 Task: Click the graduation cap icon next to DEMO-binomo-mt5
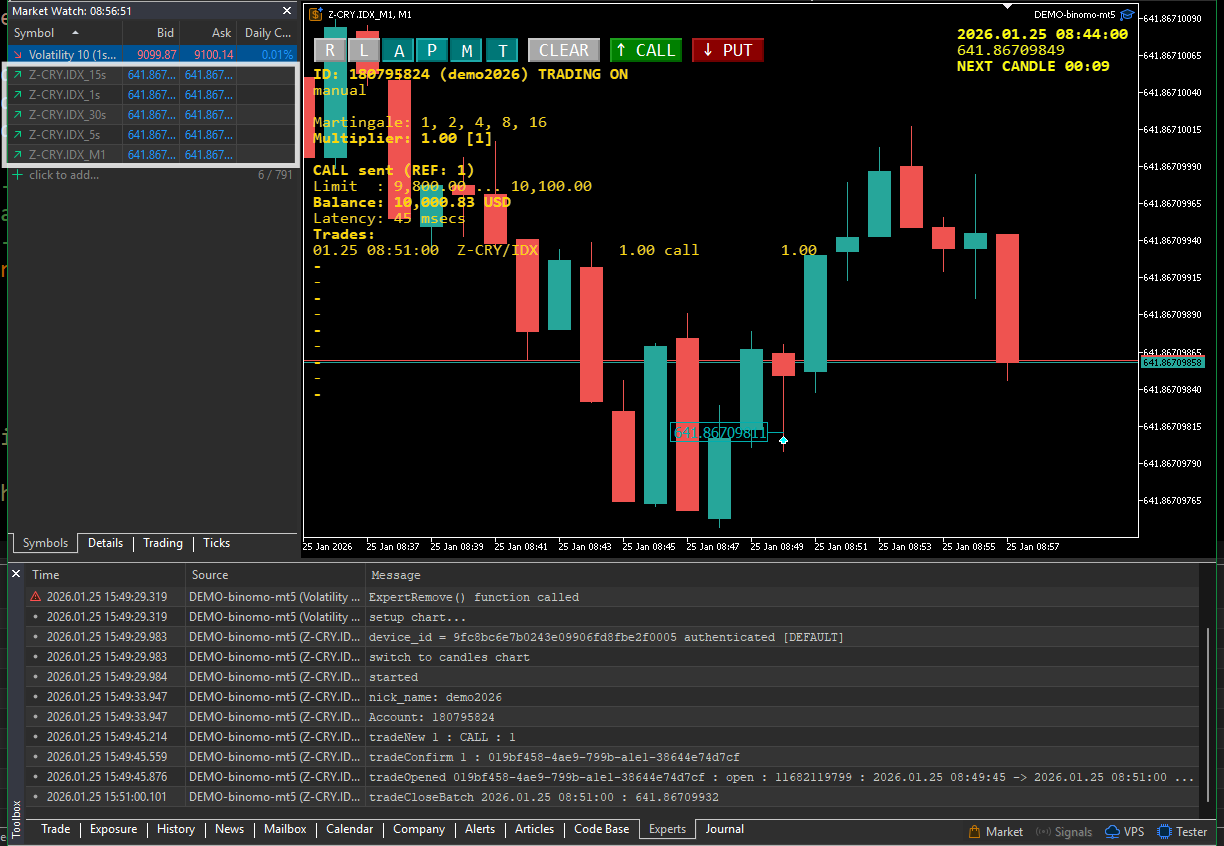click(x=1128, y=15)
